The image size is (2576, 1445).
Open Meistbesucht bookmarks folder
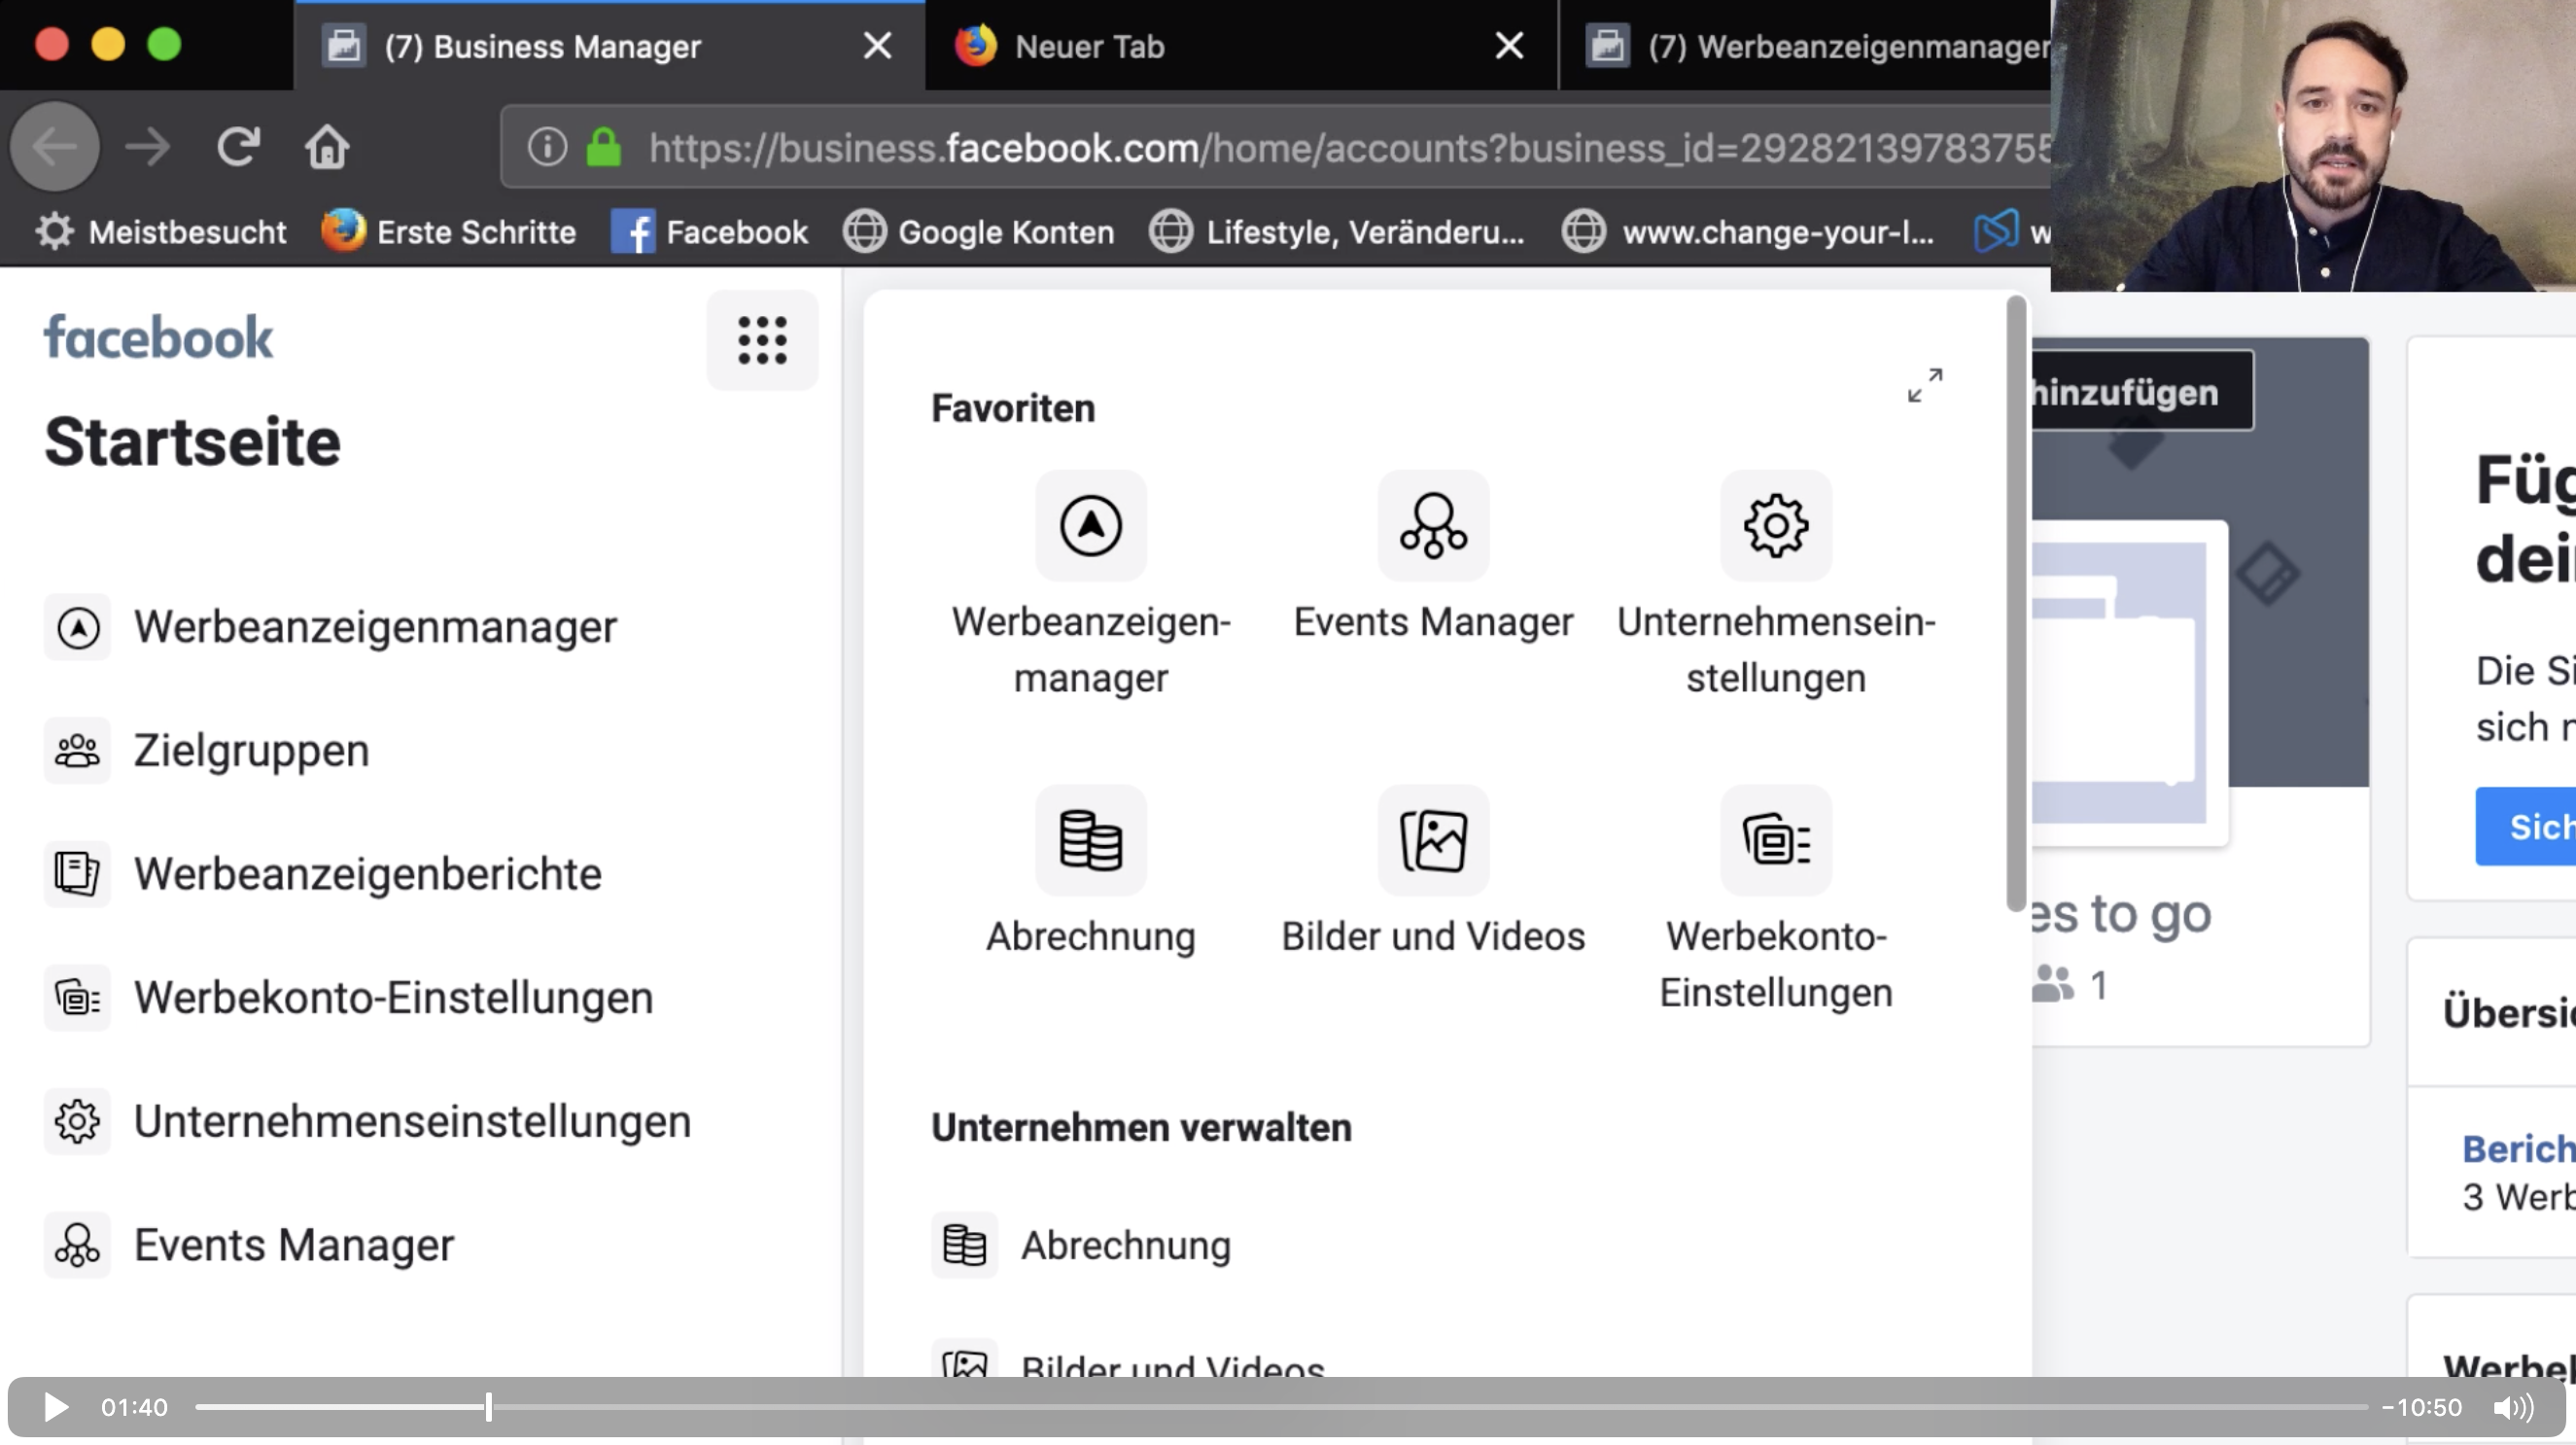161,232
